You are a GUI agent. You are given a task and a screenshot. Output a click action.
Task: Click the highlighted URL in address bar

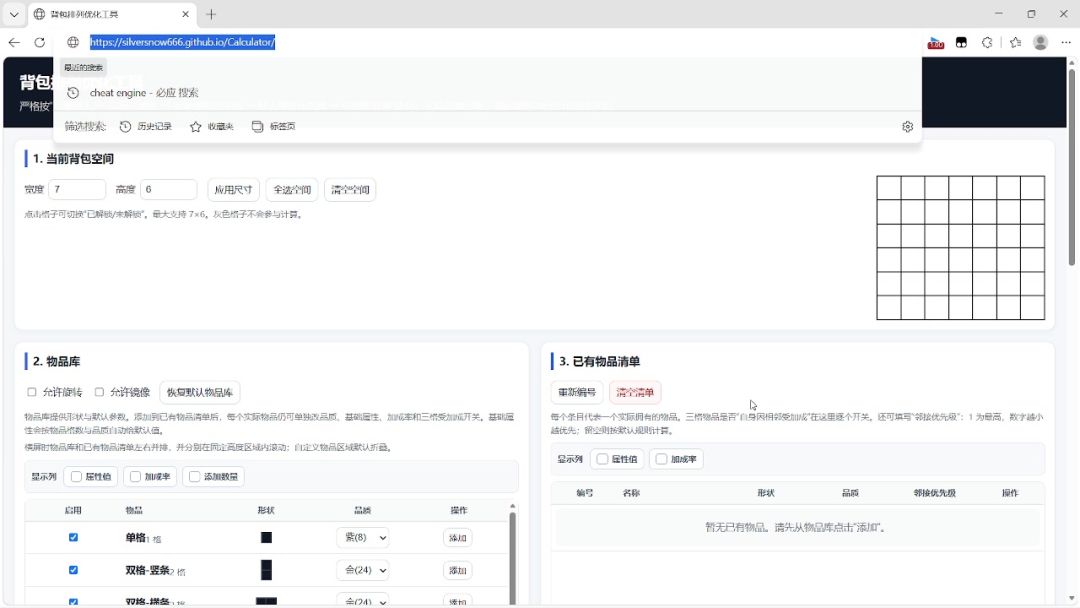click(182, 42)
